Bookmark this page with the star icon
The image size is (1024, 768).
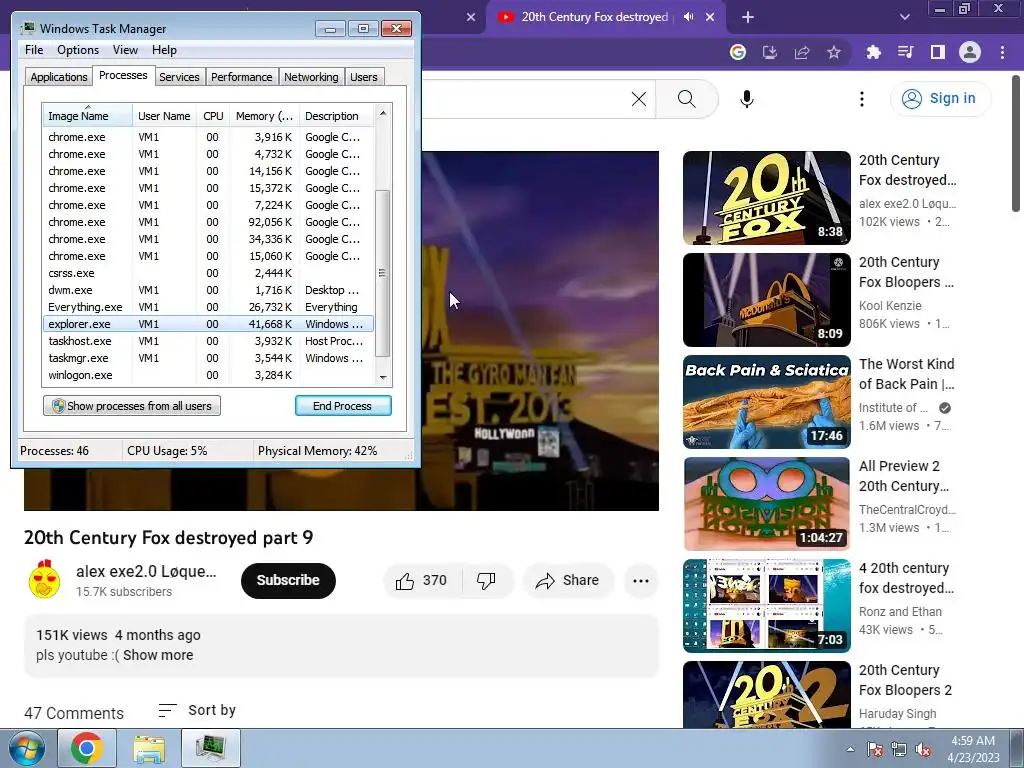pos(834,52)
